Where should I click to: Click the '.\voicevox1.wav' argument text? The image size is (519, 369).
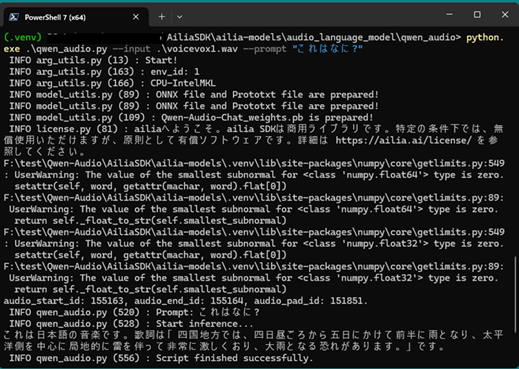point(197,49)
